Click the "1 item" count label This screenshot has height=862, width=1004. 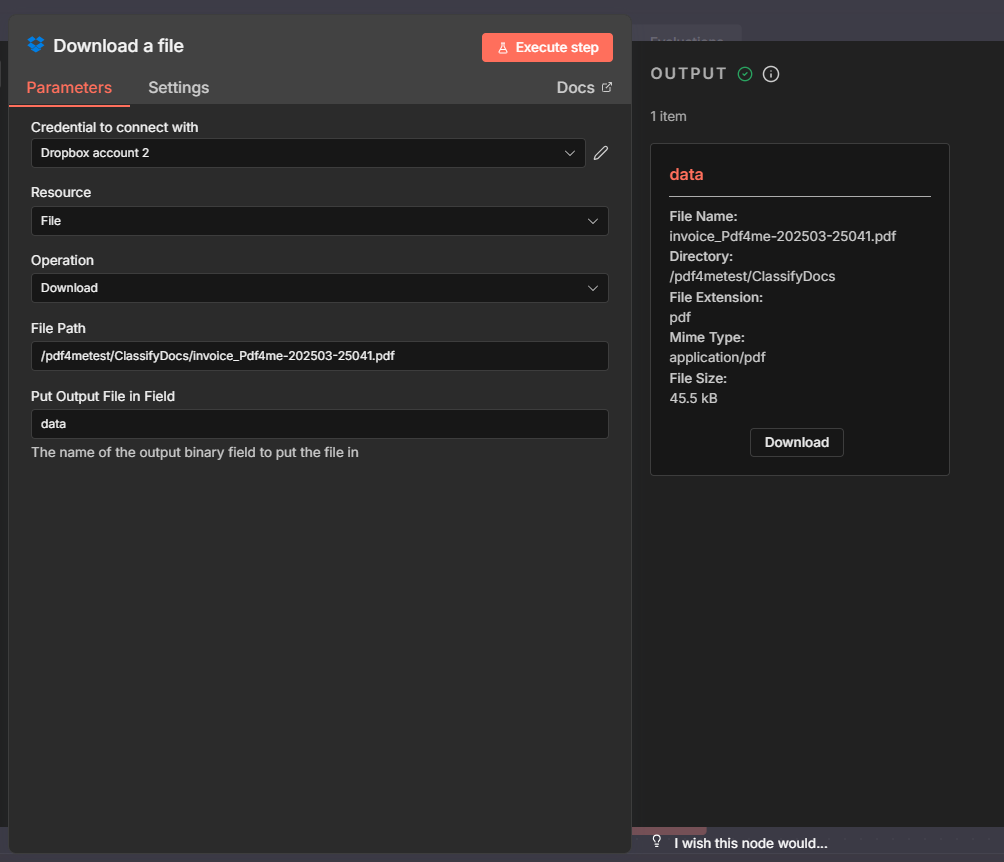tap(668, 116)
